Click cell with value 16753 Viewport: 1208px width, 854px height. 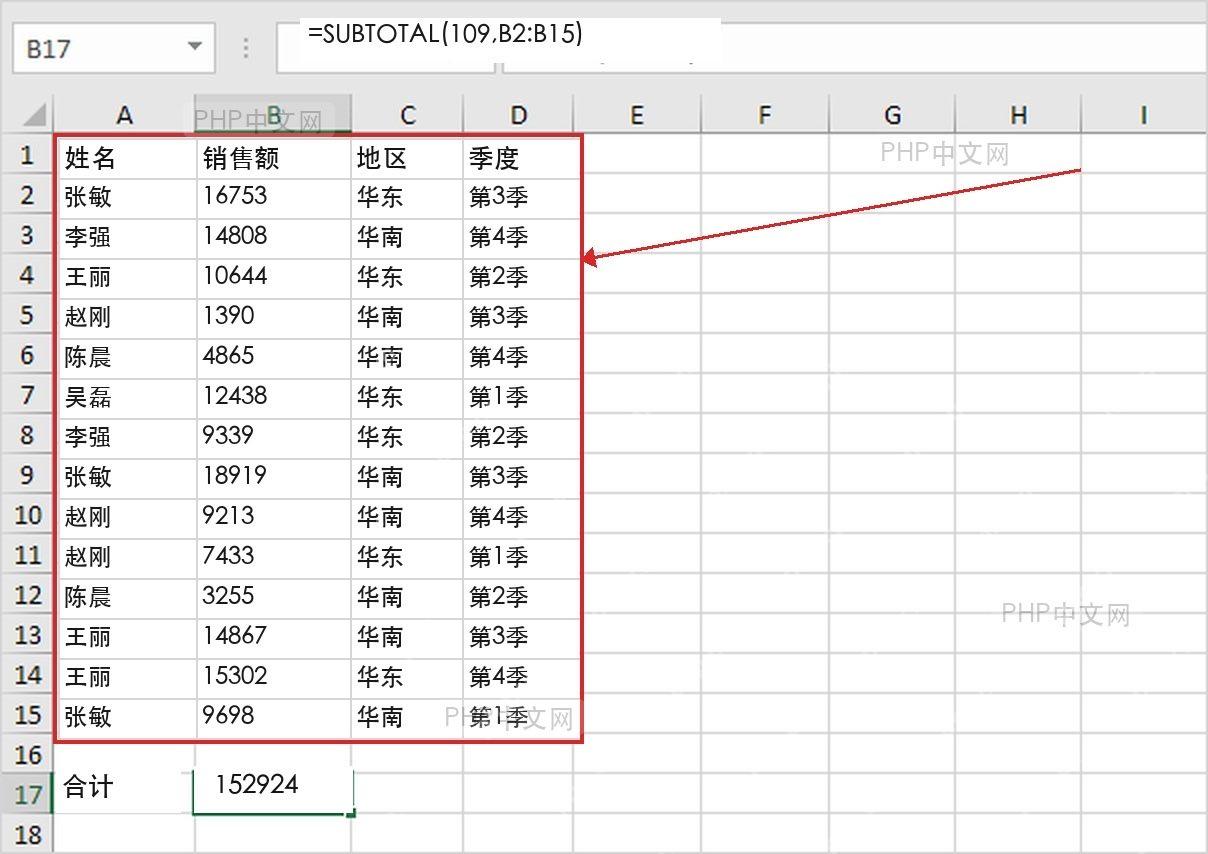(274, 197)
